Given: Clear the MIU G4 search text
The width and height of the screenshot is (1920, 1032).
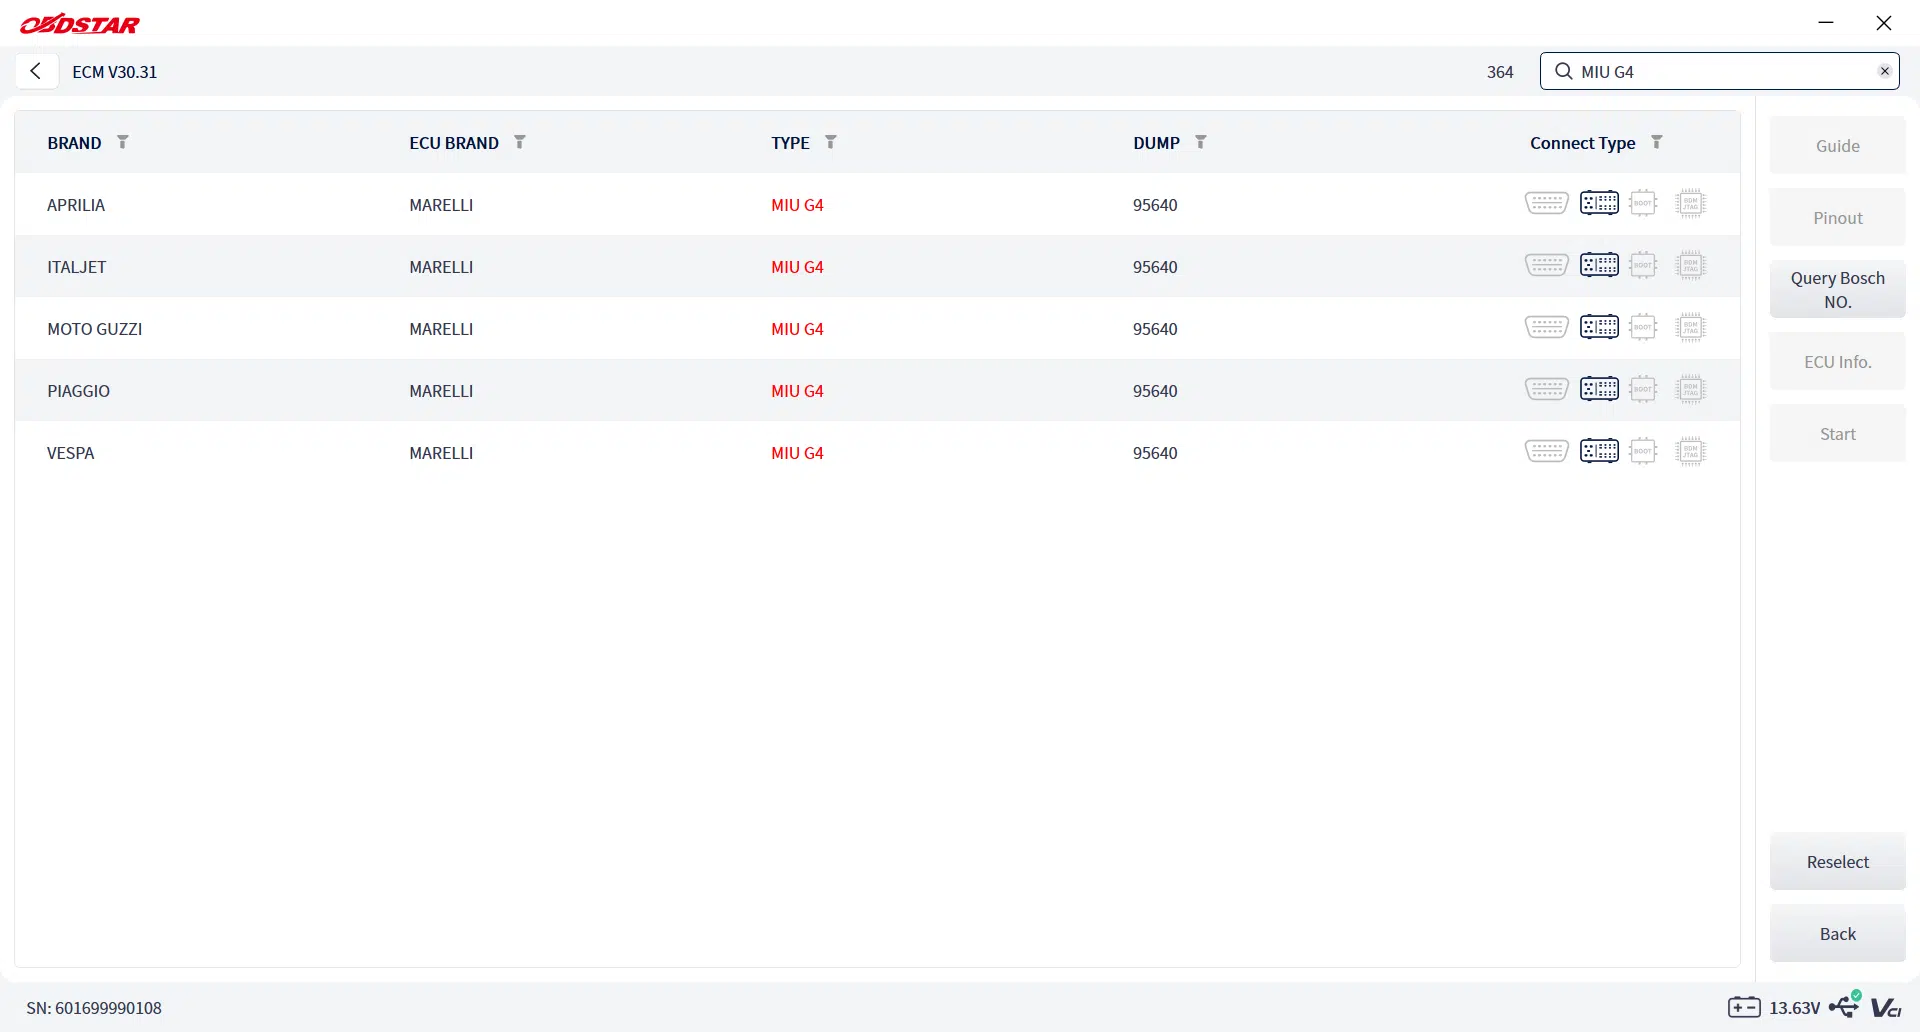Looking at the screenshot, I should point(1884,71).
